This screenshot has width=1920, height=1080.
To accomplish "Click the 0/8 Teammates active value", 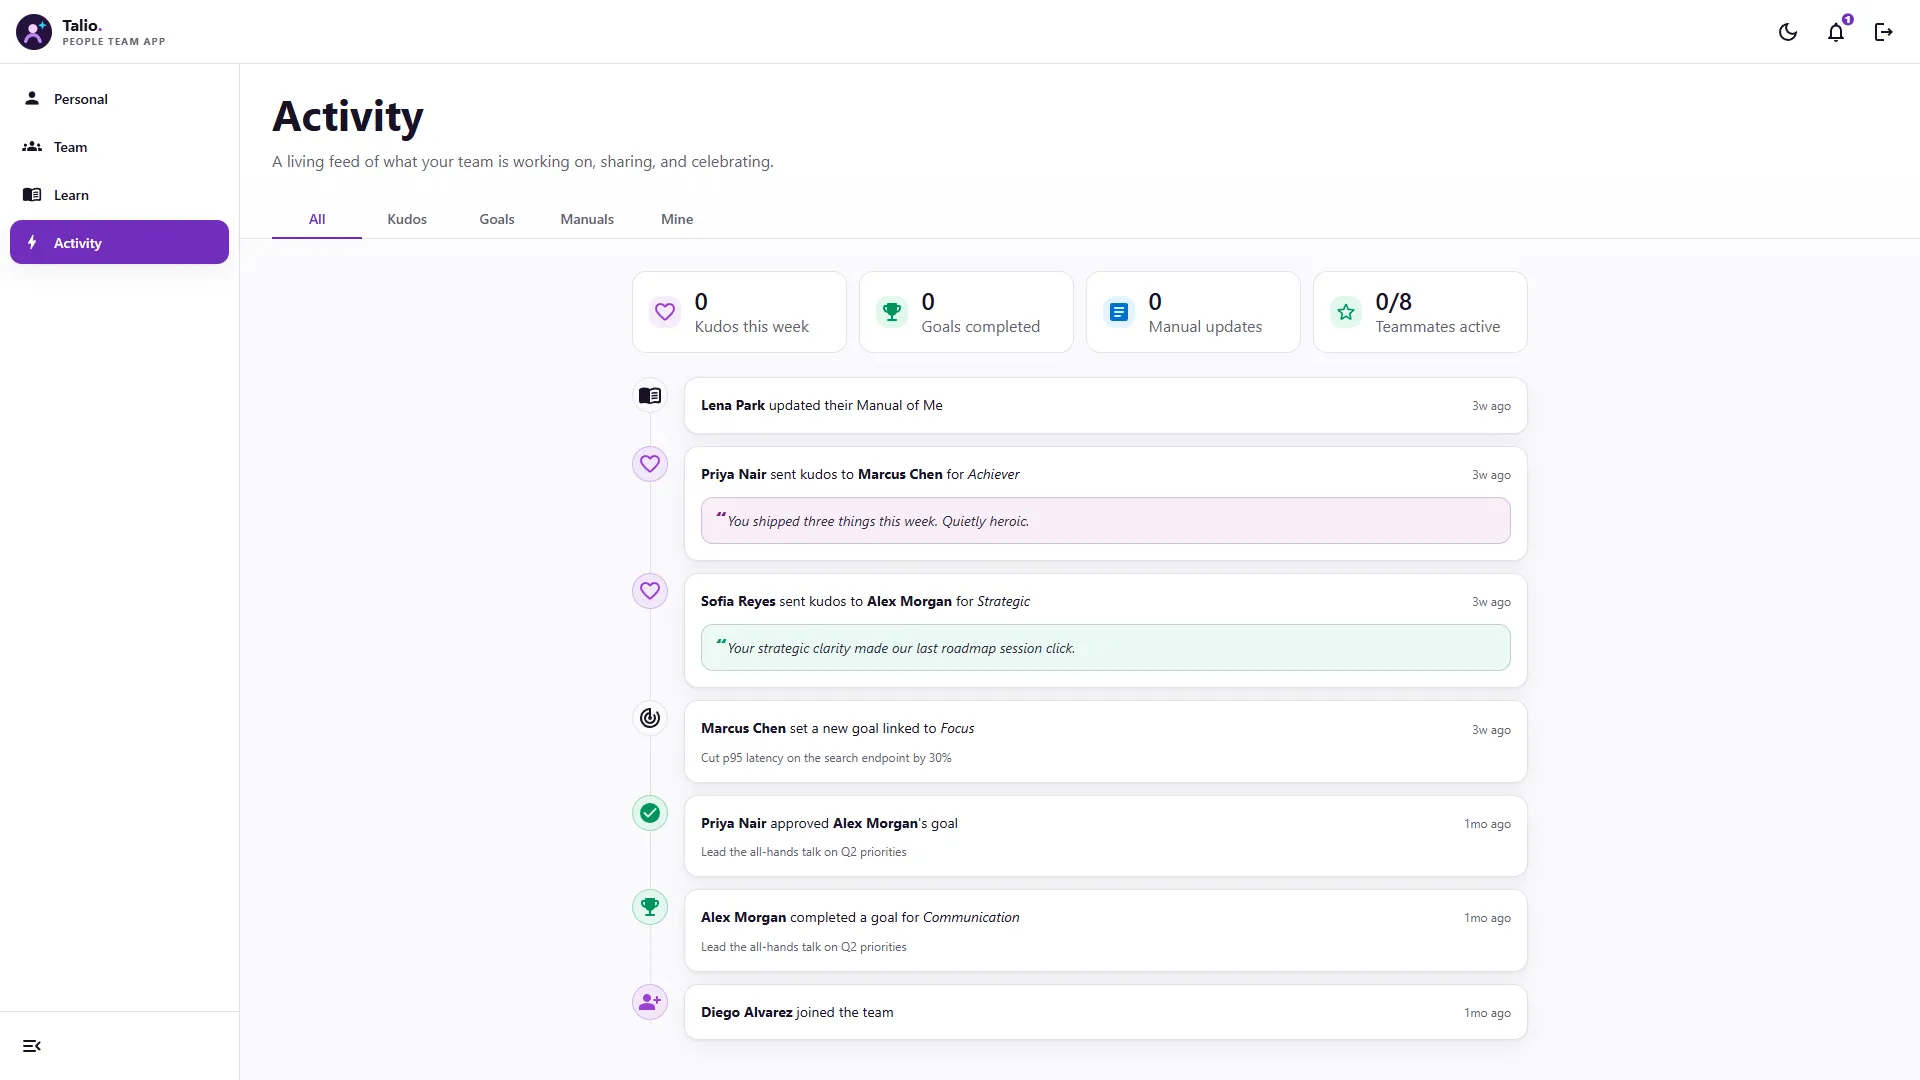I will (x=1394, y=302).
